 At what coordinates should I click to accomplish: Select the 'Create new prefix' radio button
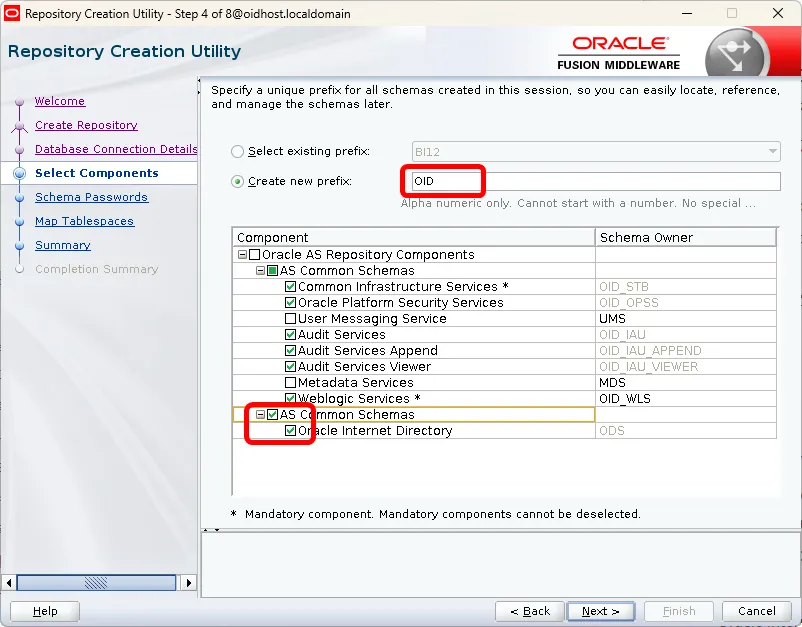(x=237, y=182)
